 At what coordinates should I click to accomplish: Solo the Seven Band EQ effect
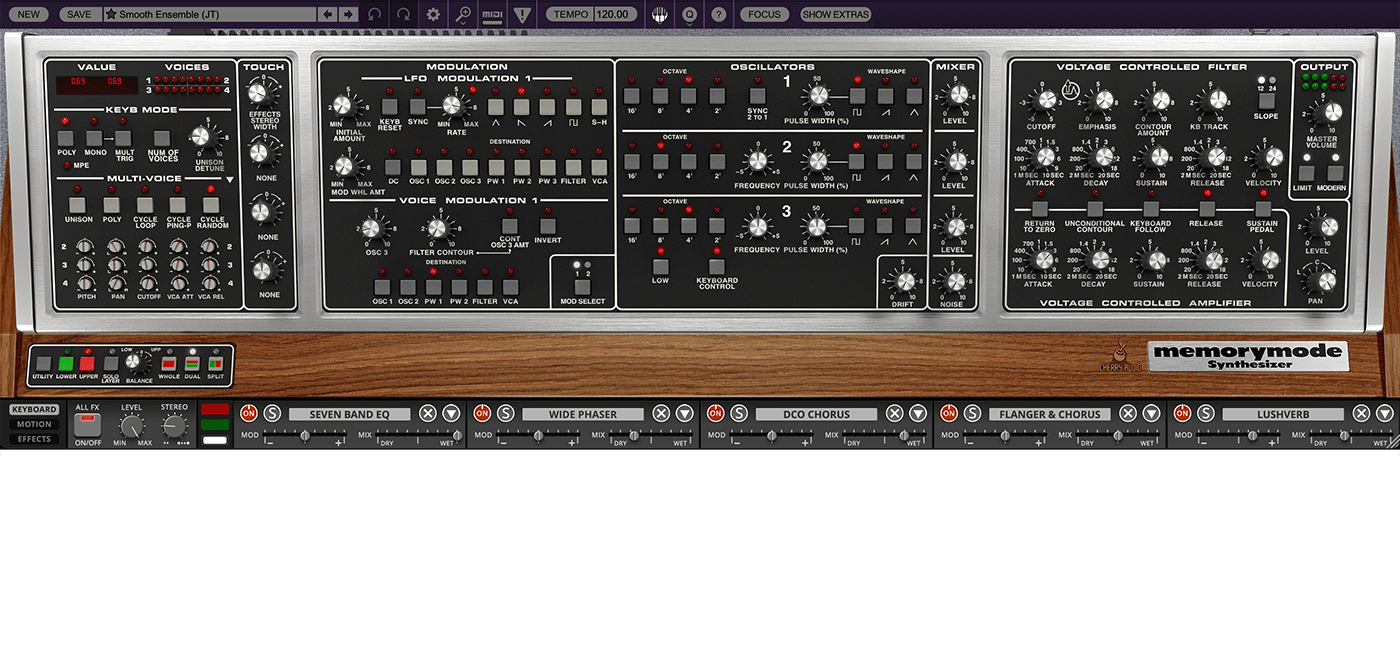point(272,413)
